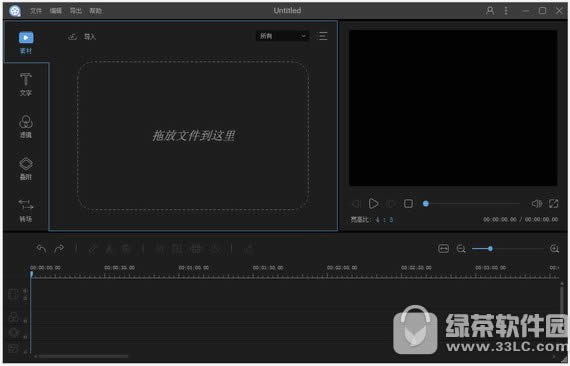The image size is (570, 366).
Task: Click the zoom-to-fit timeline icon
Action: tap(443, 249)
